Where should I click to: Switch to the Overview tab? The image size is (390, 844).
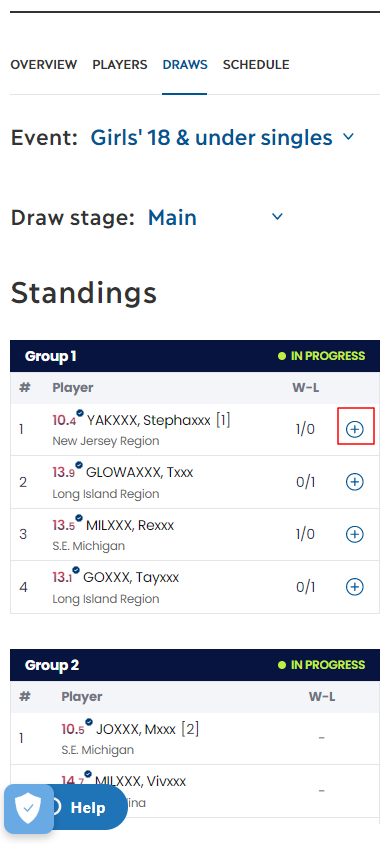pos(44,65)
